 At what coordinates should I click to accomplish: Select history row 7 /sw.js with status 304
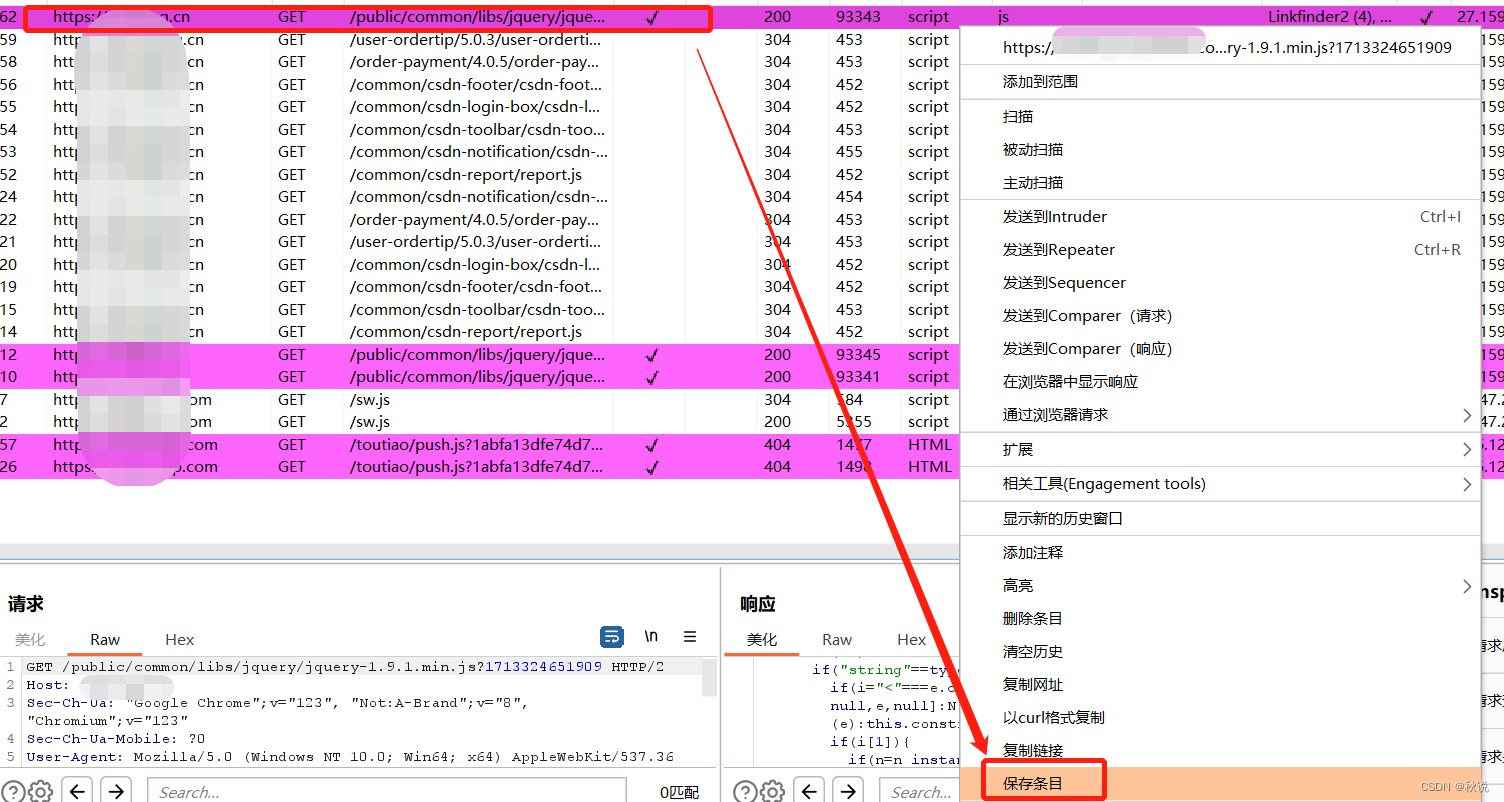pyautogui.click(x=480, y=400)
